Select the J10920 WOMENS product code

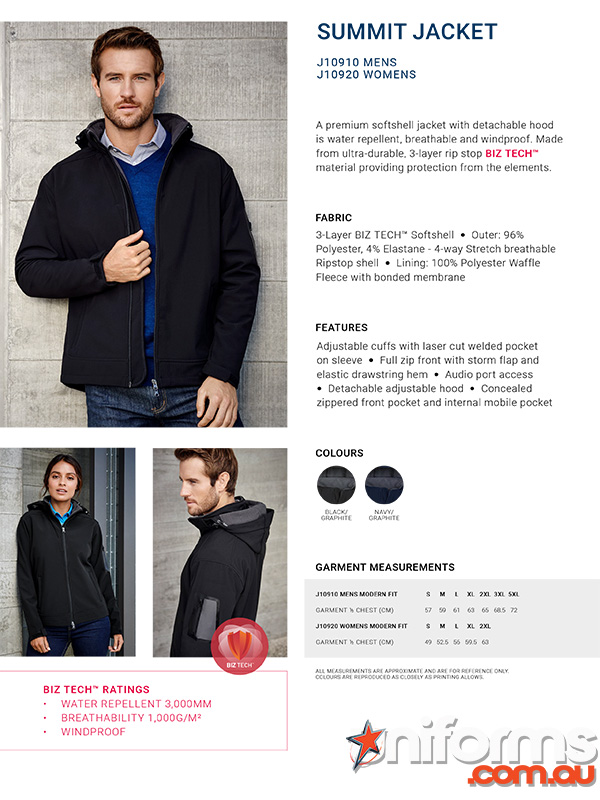[366, 74]
